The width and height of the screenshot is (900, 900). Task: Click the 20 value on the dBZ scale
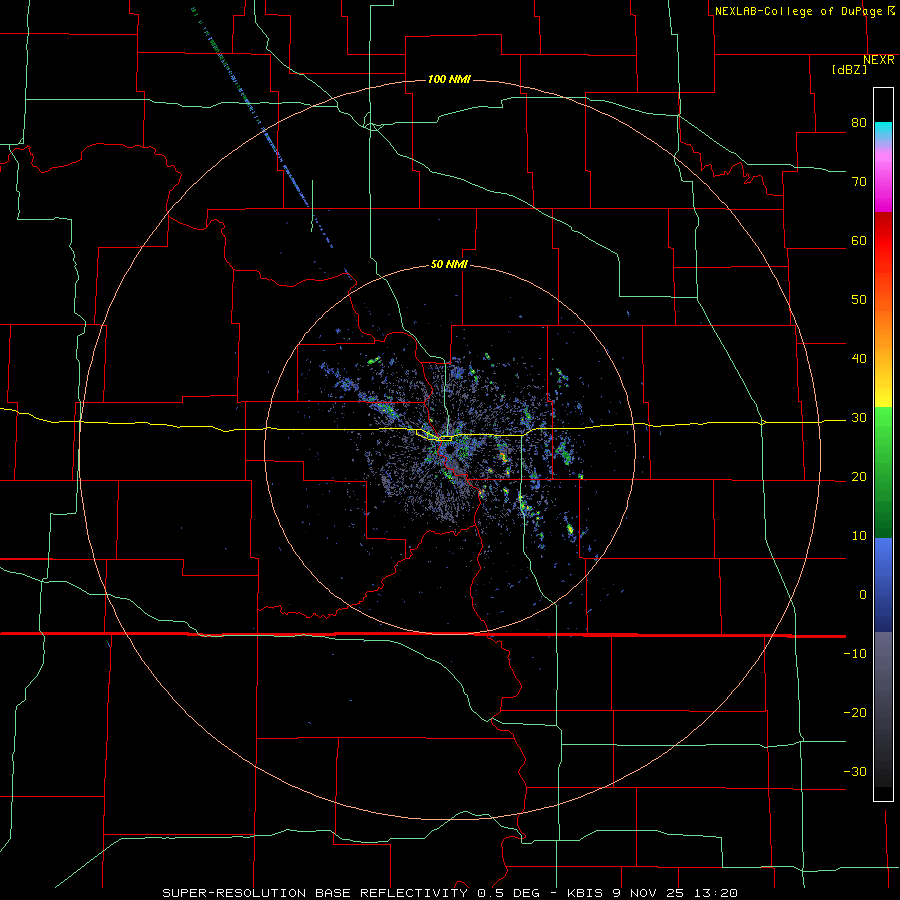859,477
